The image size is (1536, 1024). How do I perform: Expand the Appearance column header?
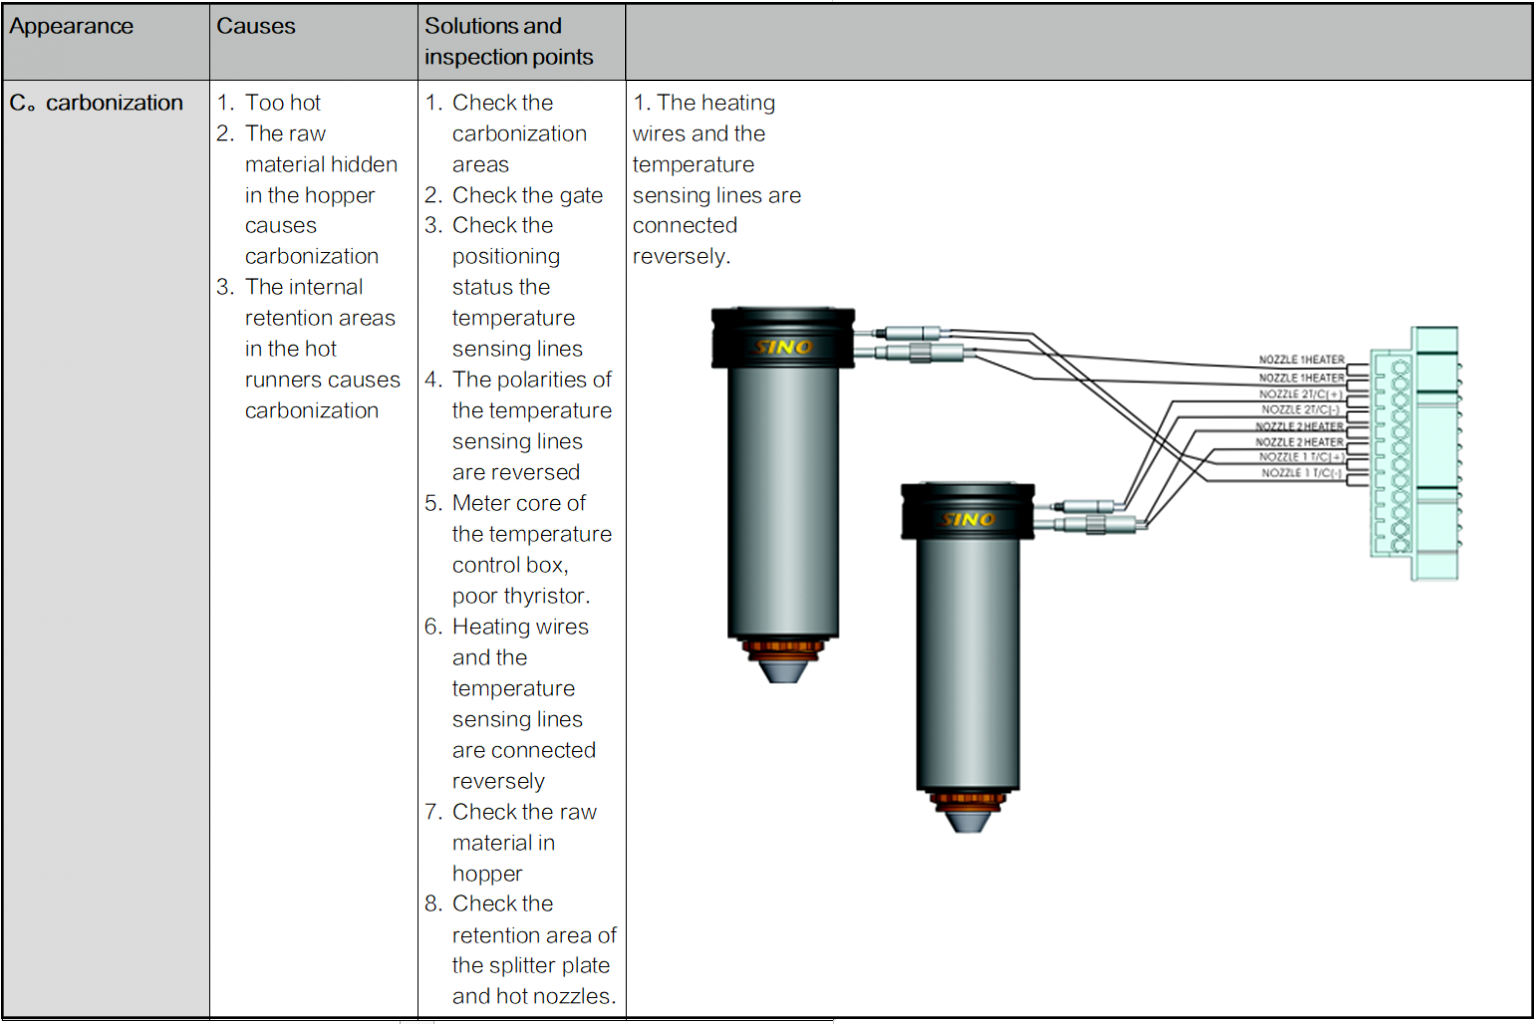70,26
